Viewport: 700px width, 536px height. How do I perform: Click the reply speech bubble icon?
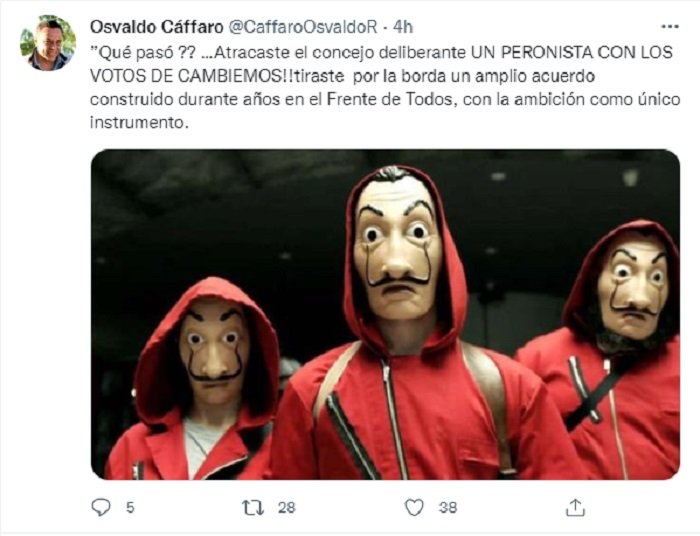coord(101,507)
